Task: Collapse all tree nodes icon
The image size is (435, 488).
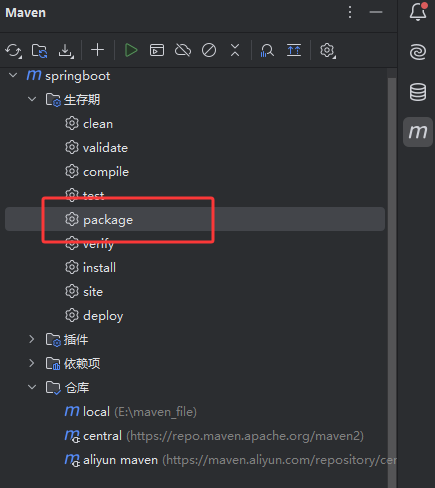Action: [235, 50]
